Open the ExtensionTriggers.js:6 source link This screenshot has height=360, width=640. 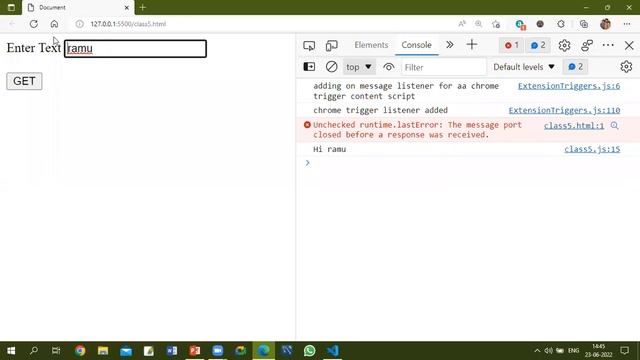coord(569,86)
